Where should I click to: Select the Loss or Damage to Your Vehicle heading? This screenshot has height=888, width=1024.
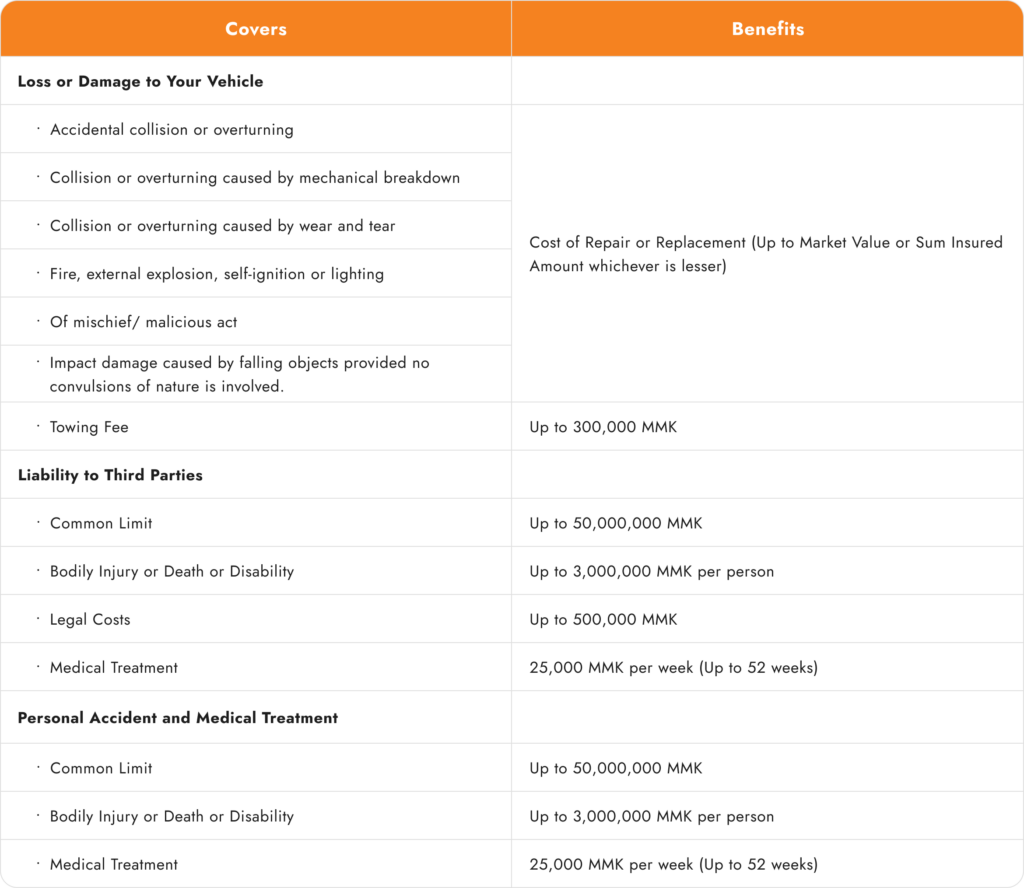point(141,81)
